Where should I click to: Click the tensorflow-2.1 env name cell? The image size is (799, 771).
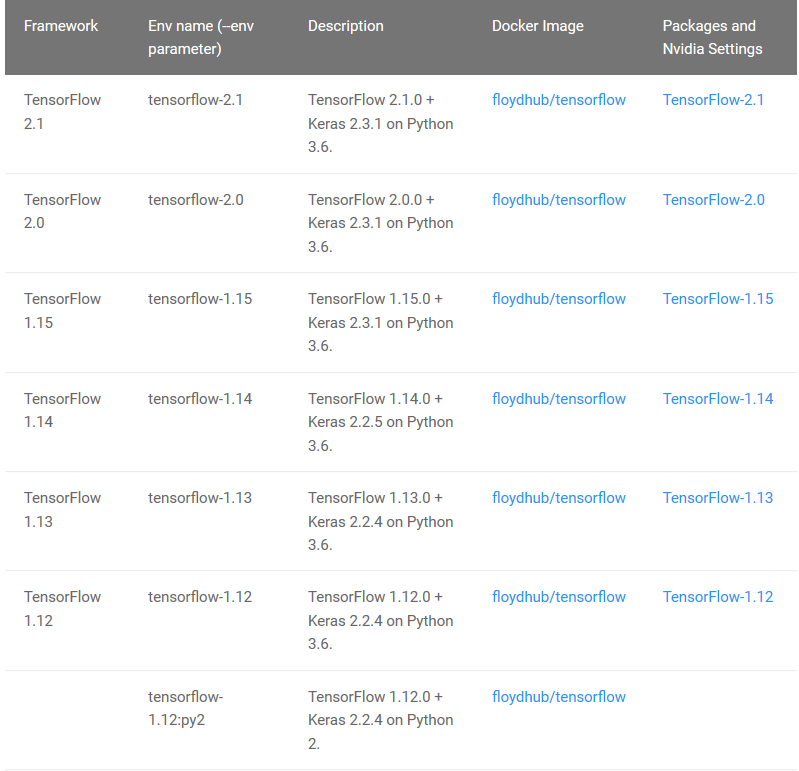[195, 100]
